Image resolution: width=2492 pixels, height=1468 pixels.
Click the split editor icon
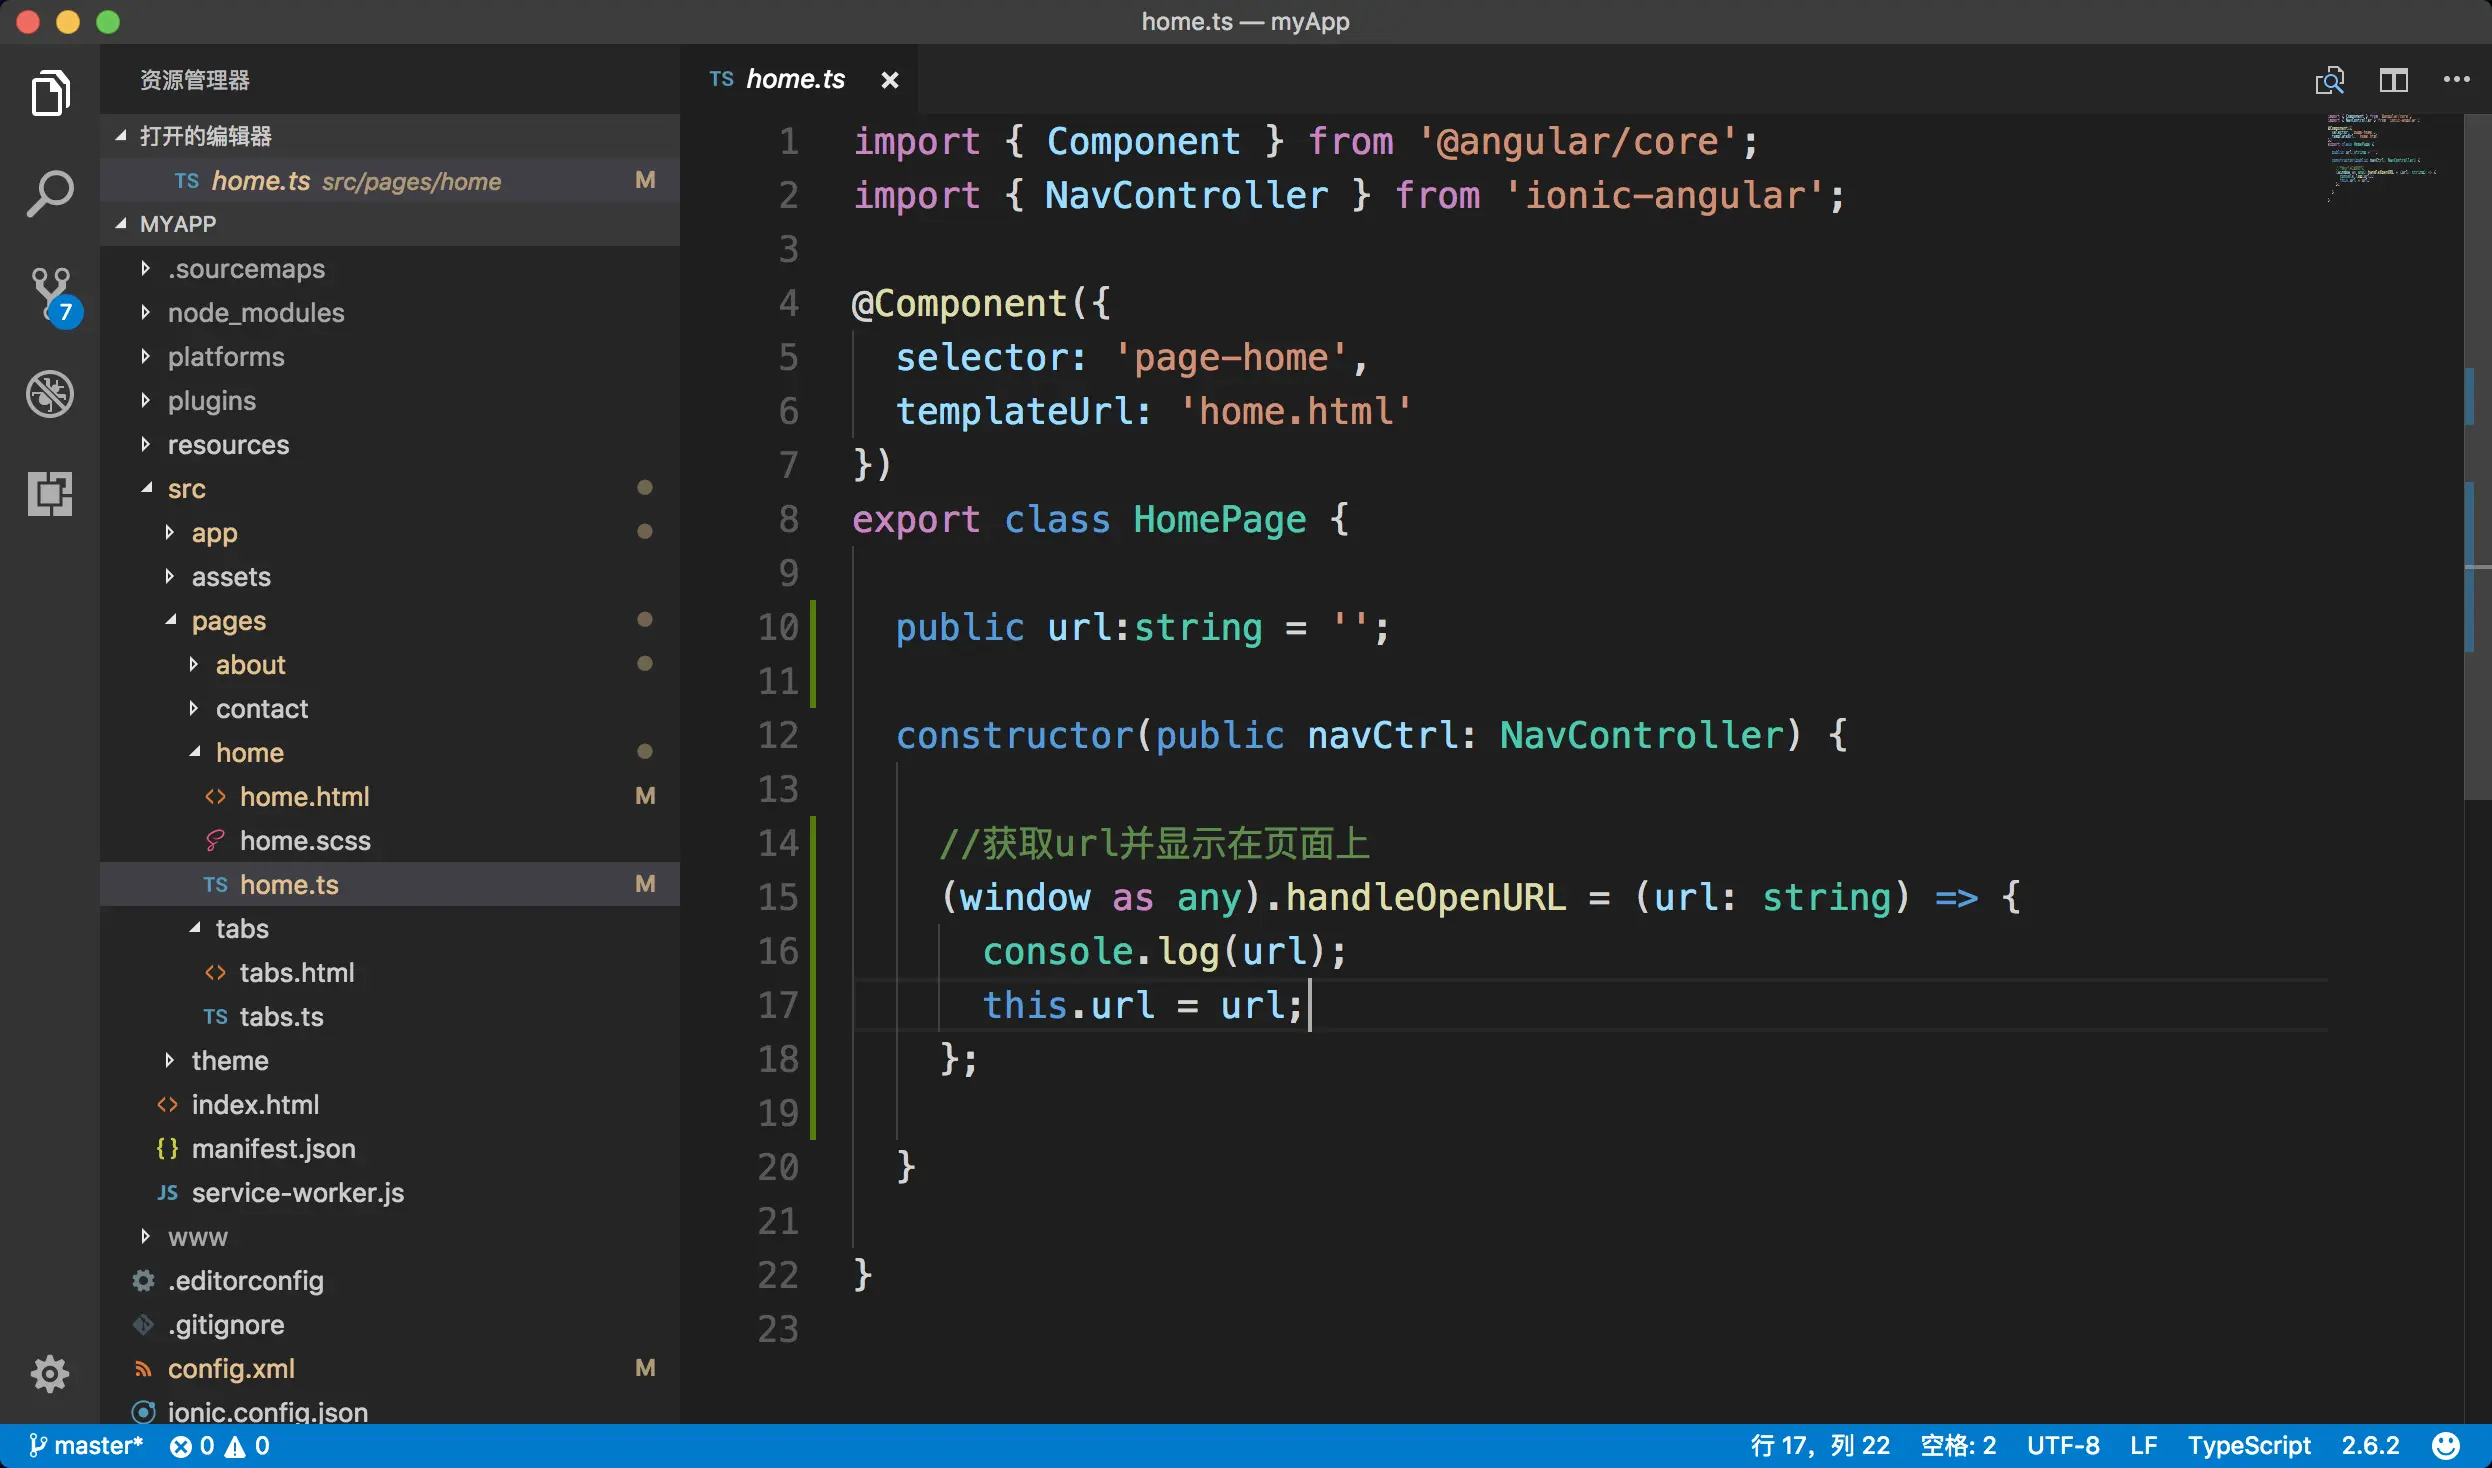click(2393, 80)
